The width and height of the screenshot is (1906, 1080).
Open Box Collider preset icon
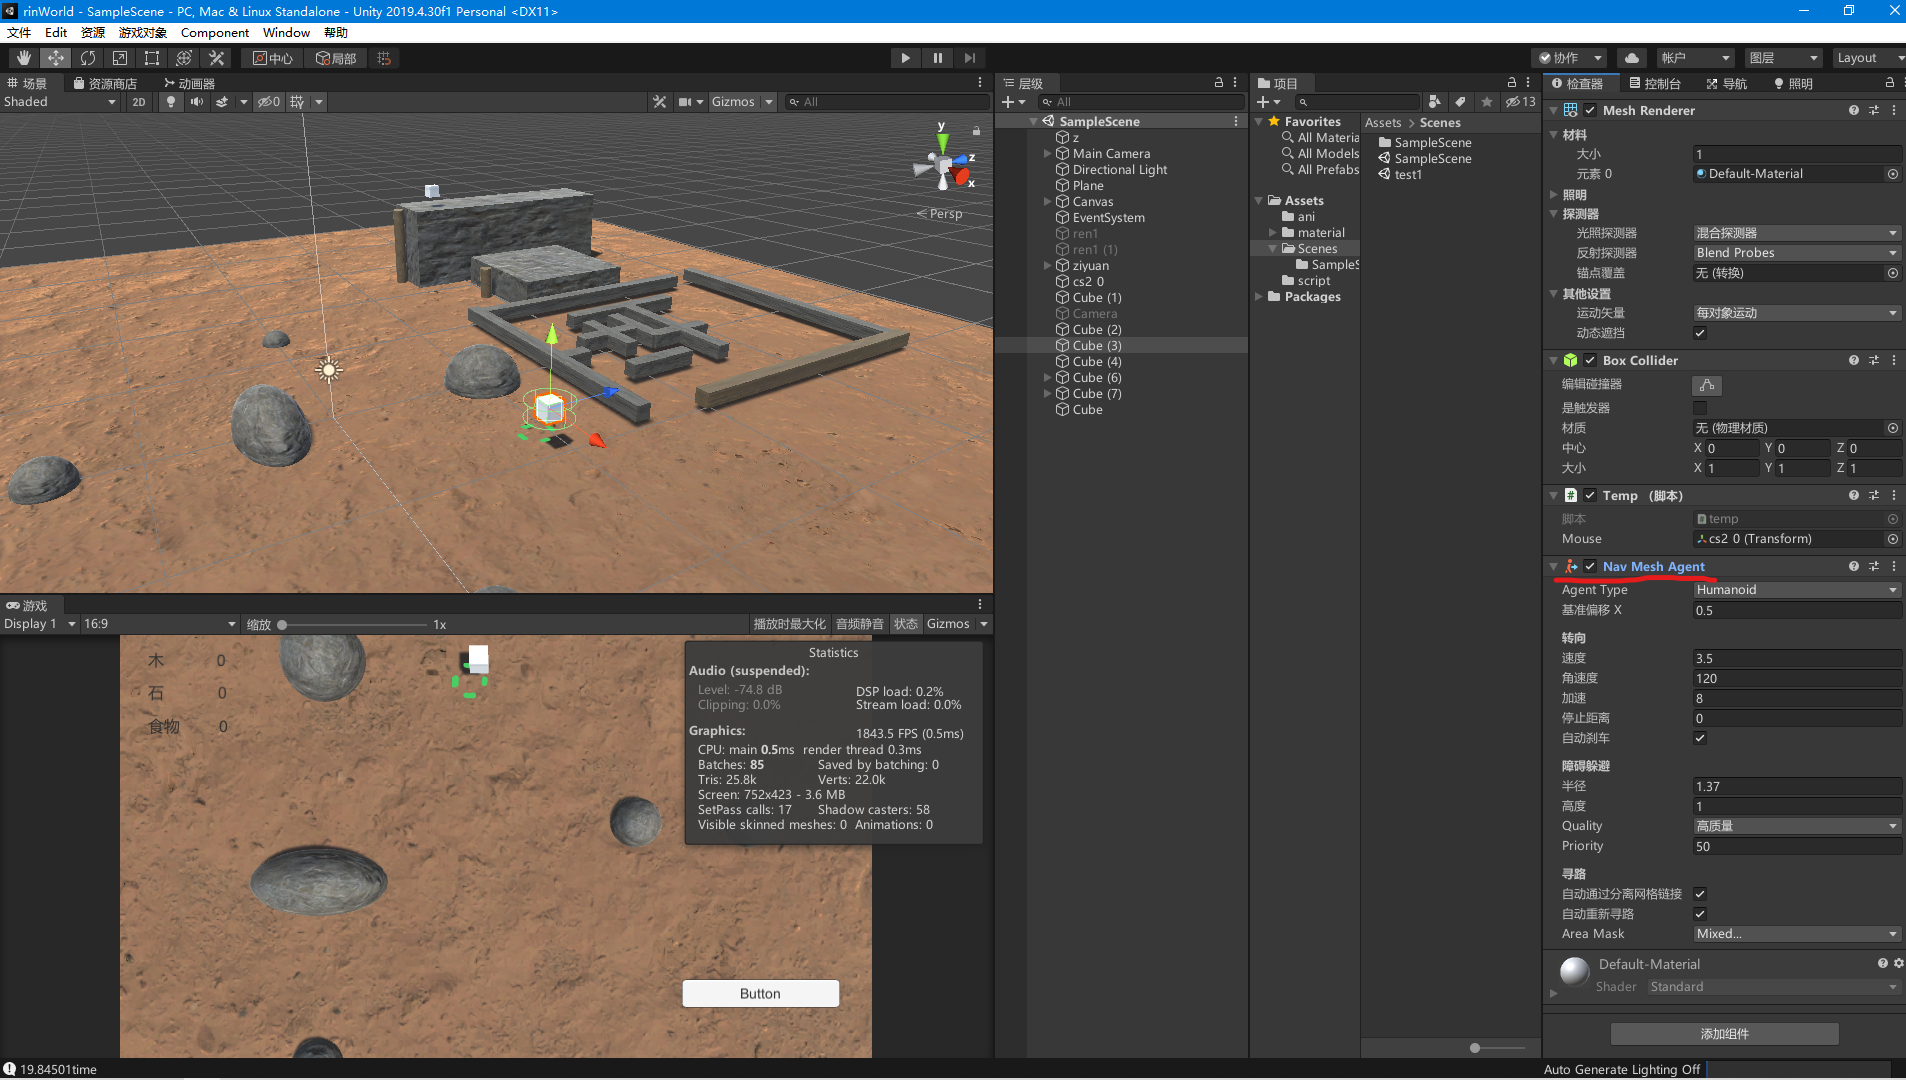pos(1874,361)
